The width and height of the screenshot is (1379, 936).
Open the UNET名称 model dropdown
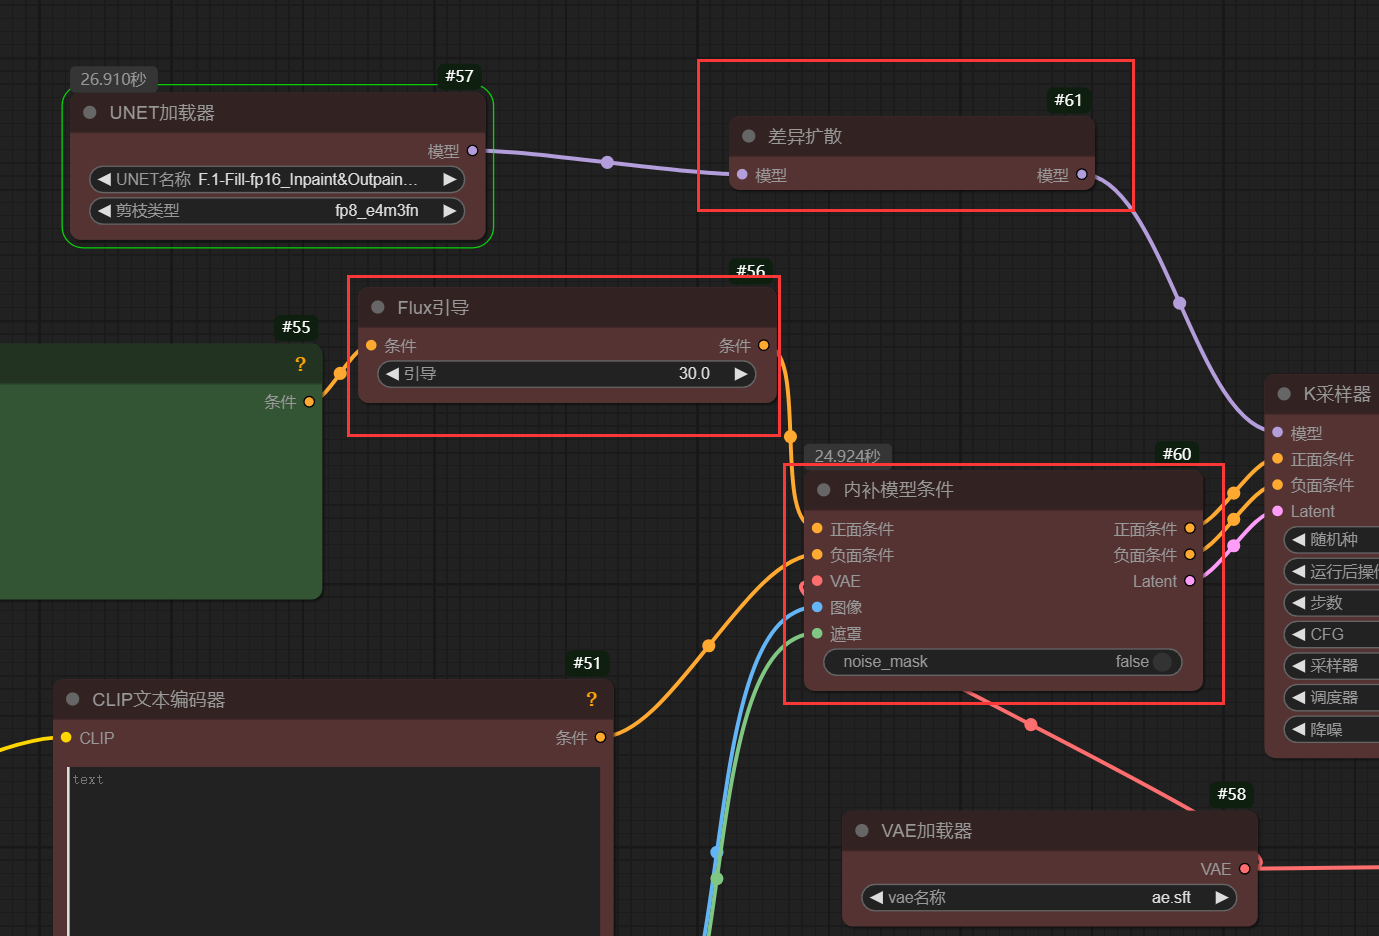click(277, 180)
